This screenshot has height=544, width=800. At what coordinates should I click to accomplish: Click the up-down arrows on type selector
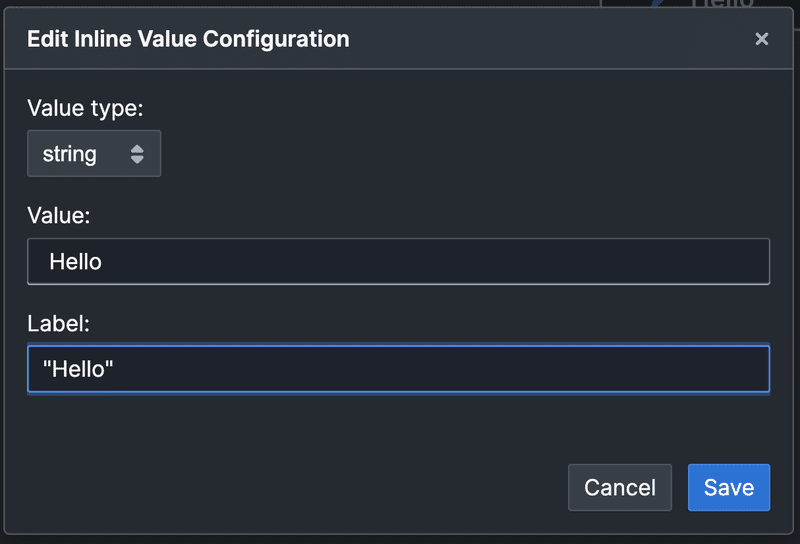coord(137,154)
